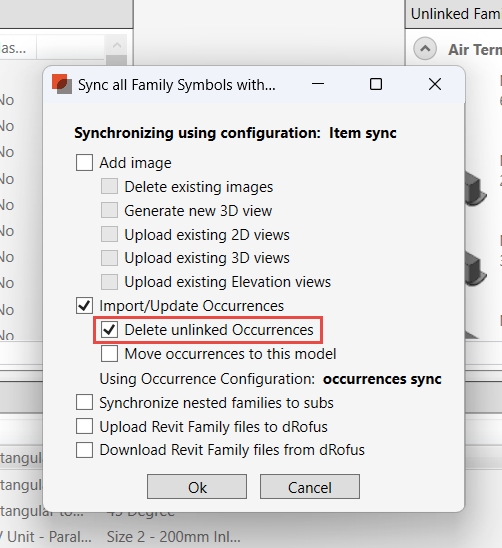Screen dimensions: 502x548
Task: Enable the Add image checkbox
Action: (x=84, y=163)
